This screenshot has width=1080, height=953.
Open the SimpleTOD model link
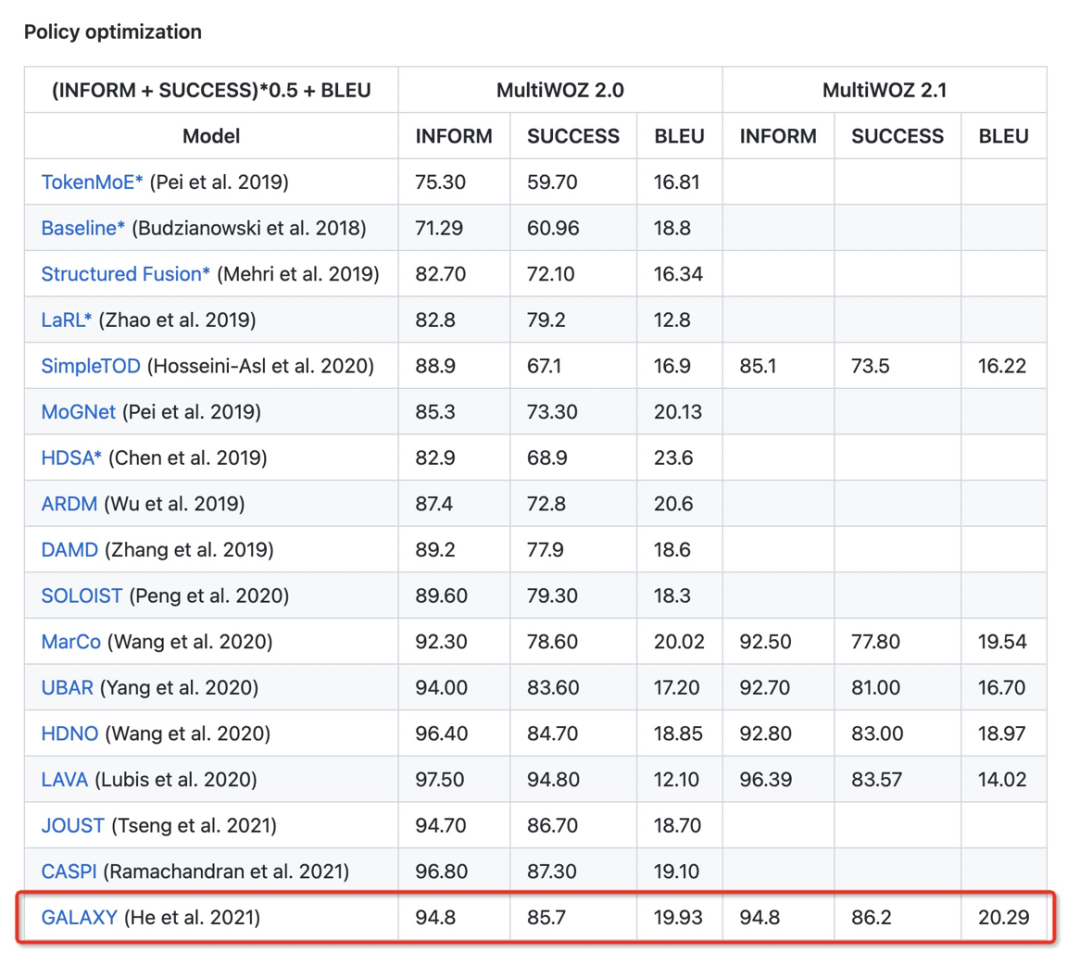click(x=91, y=366)
